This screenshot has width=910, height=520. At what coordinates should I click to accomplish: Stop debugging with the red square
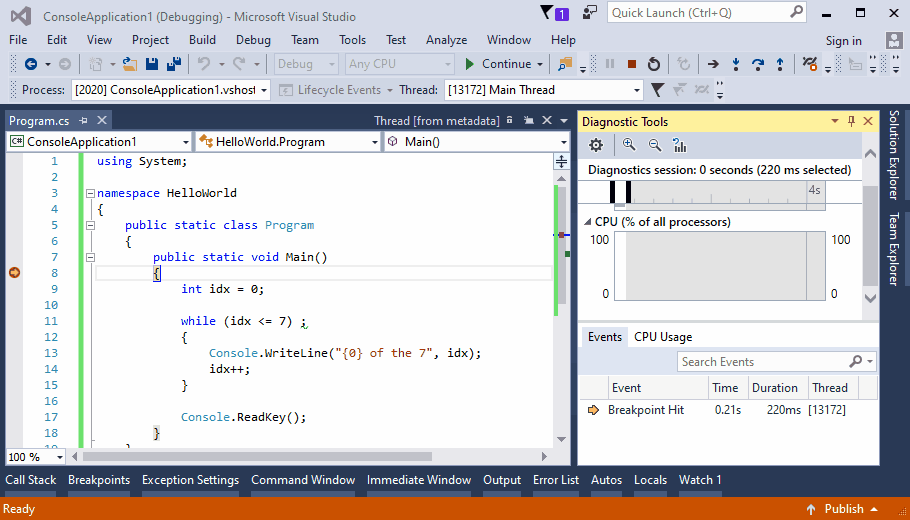632,64
